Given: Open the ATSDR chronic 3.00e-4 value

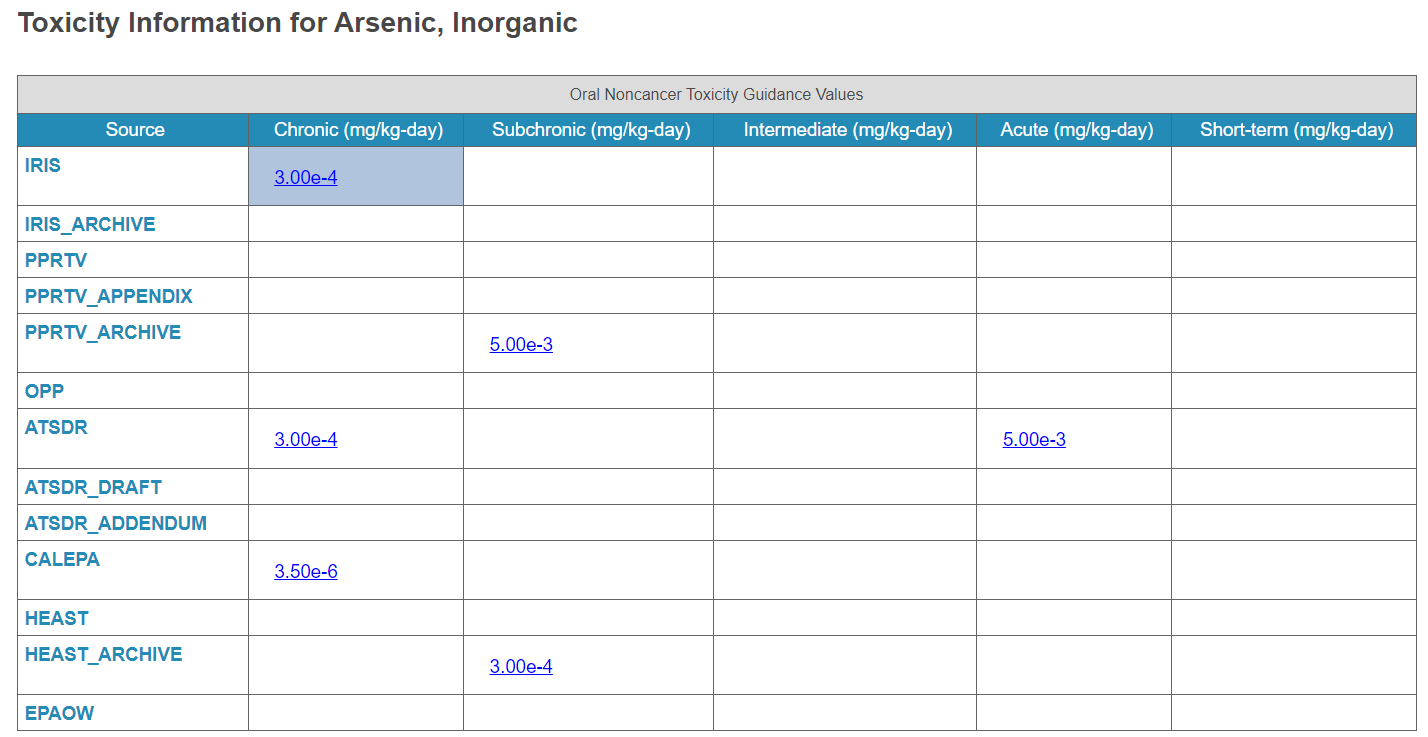Looking at the screenshot, I should coord(305,440).
